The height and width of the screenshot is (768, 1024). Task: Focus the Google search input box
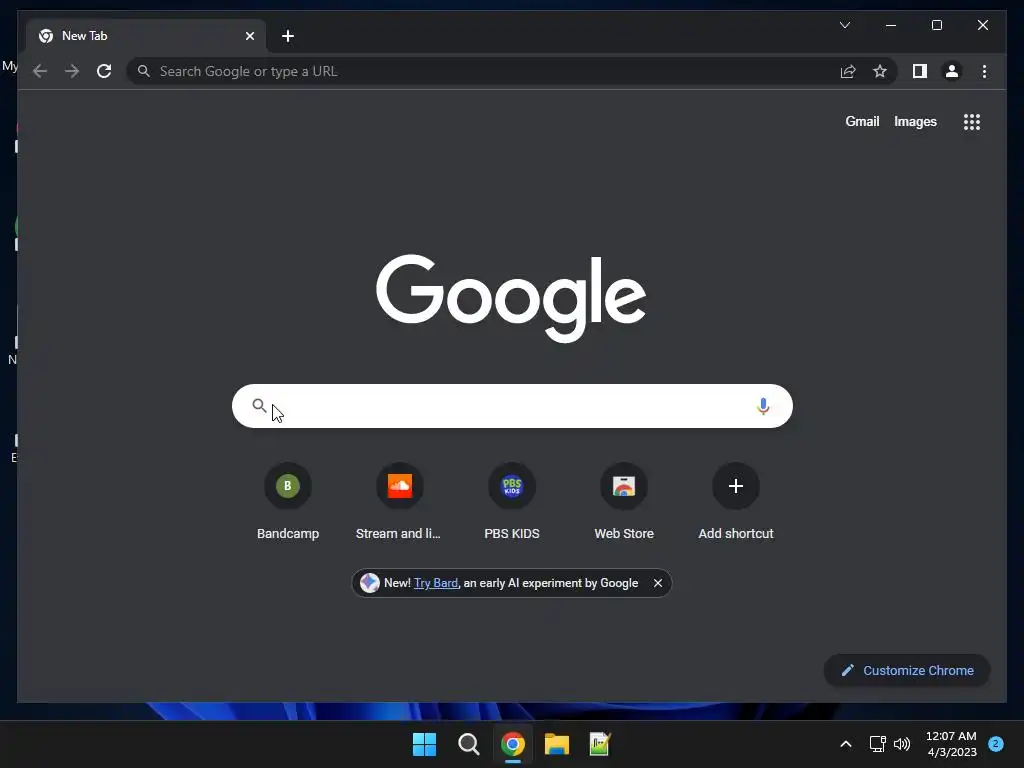click(512, 406)
